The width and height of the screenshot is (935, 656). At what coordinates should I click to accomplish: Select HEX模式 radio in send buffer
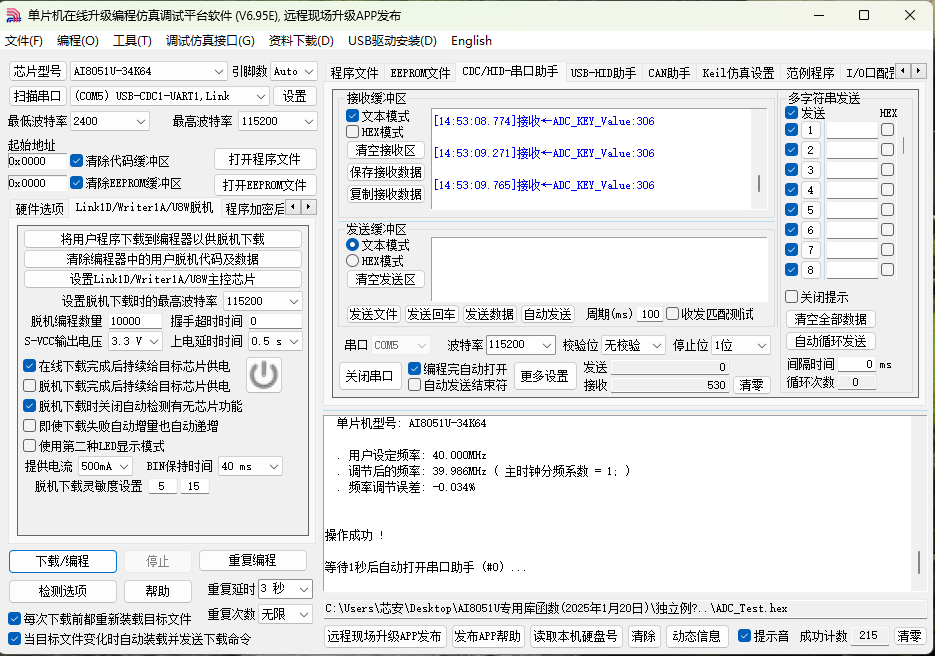click(x=353, y=260)
